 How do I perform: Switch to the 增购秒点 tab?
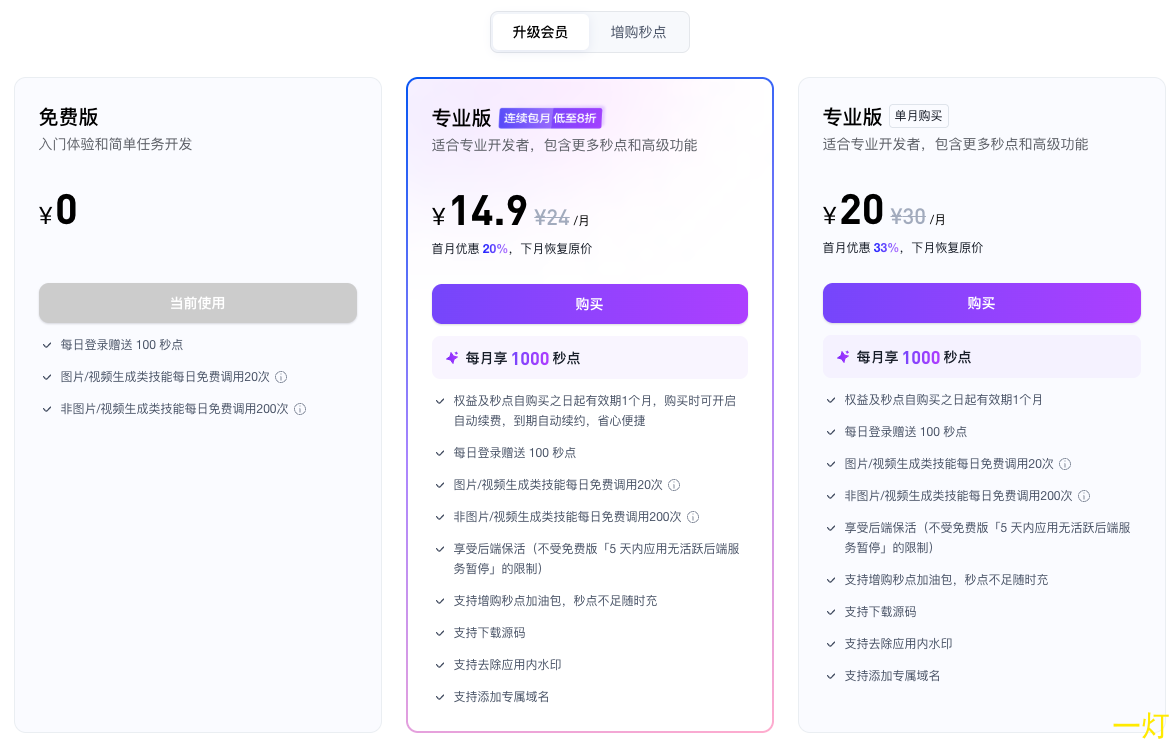(638, 32)
